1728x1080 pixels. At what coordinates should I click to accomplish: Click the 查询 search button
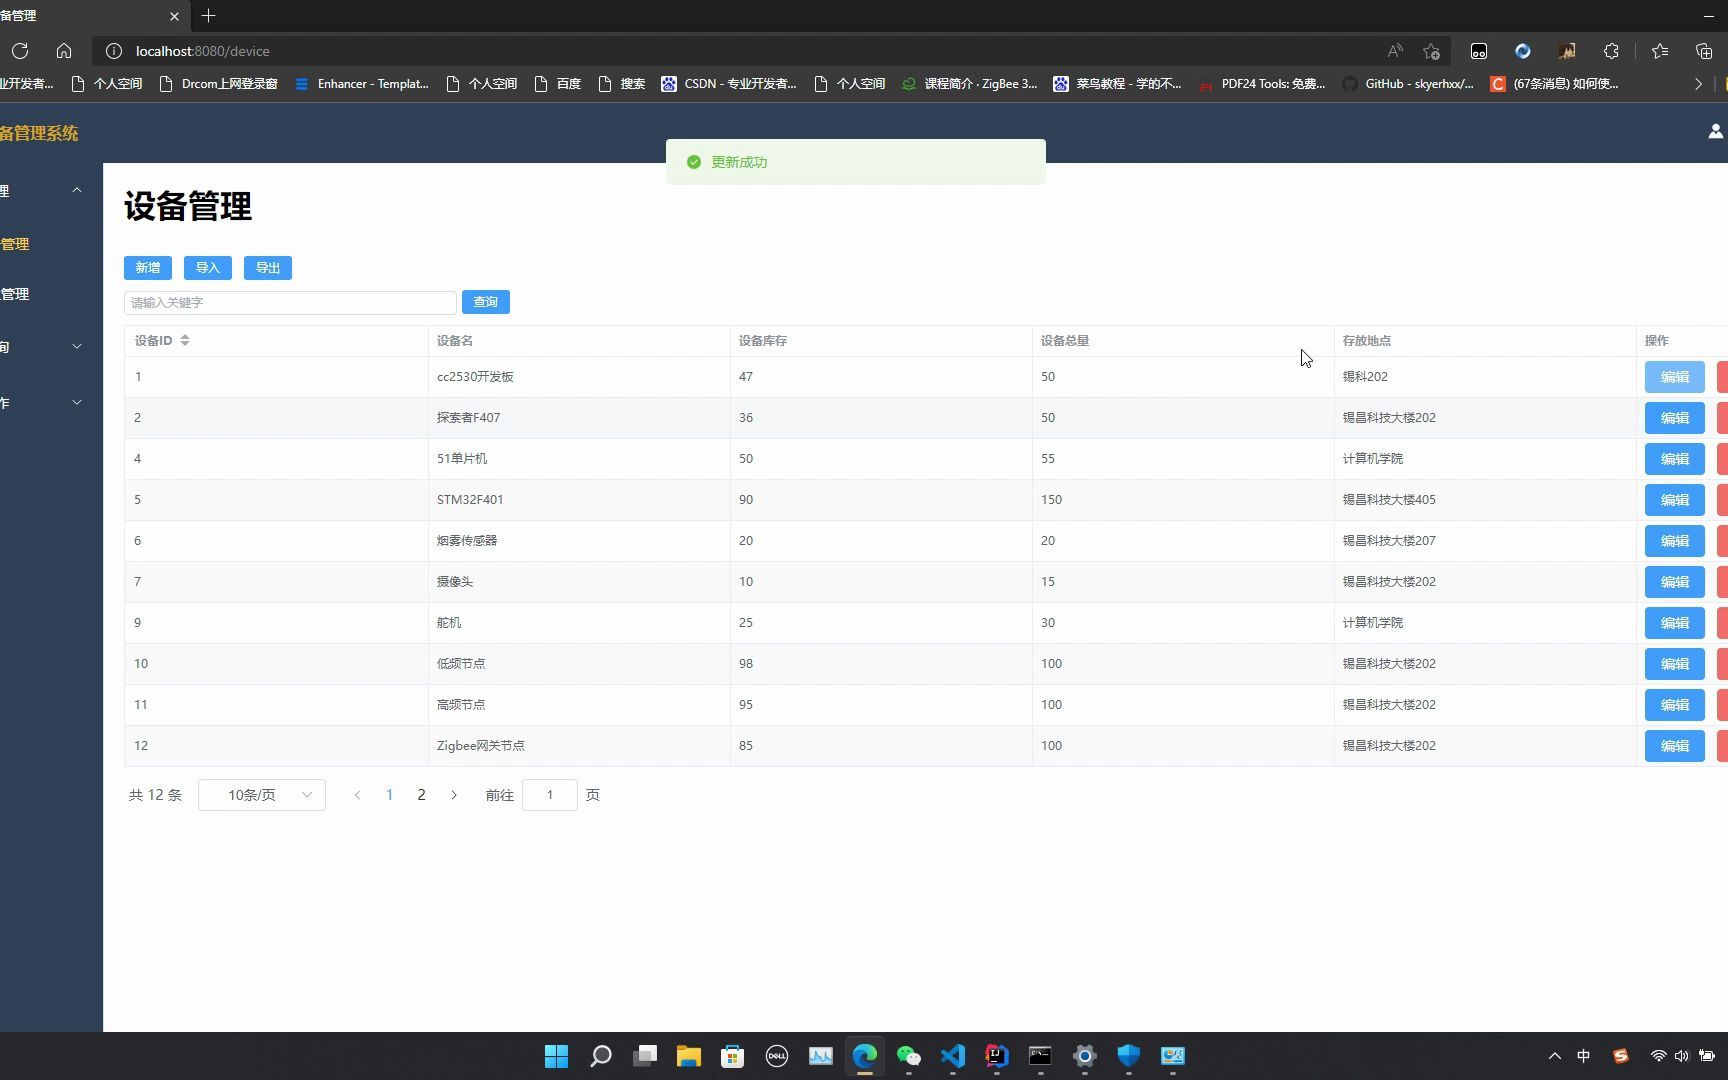point(486,302)
